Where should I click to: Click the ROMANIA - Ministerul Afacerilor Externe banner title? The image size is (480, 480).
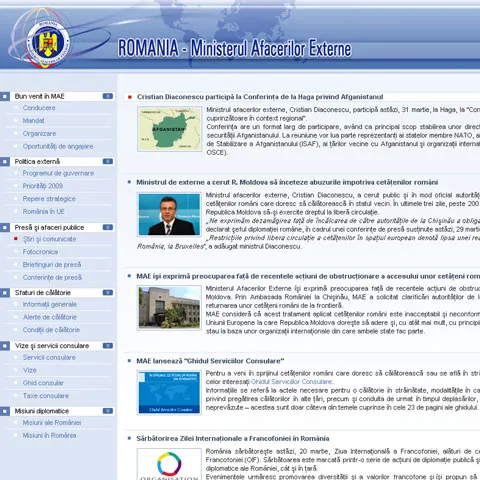tap(235, 49)
